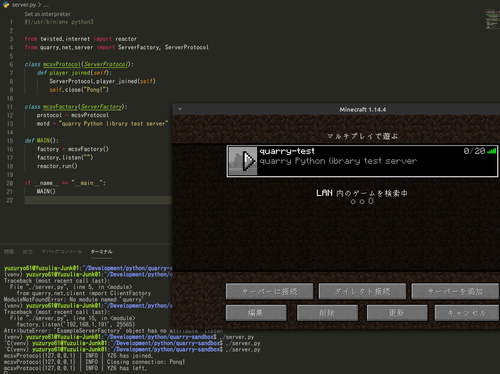500x374 pixels.
Task: Select the quarry-test server entry
Action: [x=362, y=161]
